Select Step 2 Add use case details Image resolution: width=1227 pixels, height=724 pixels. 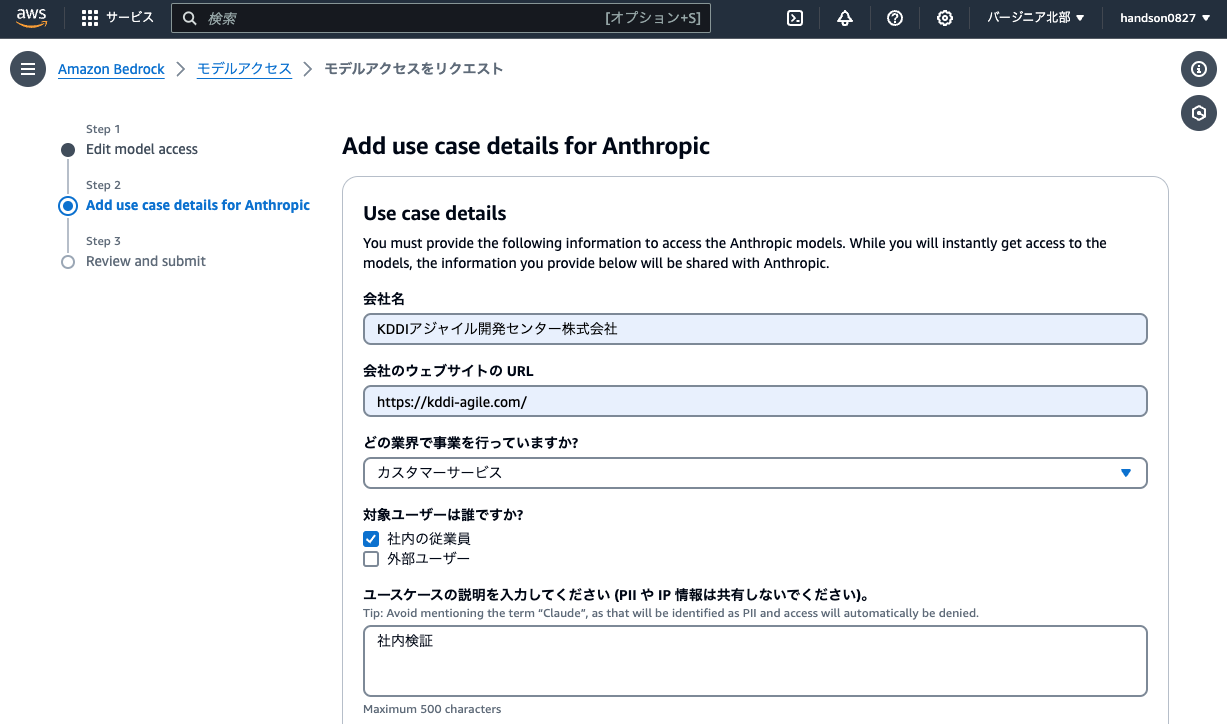click(198, 205)
